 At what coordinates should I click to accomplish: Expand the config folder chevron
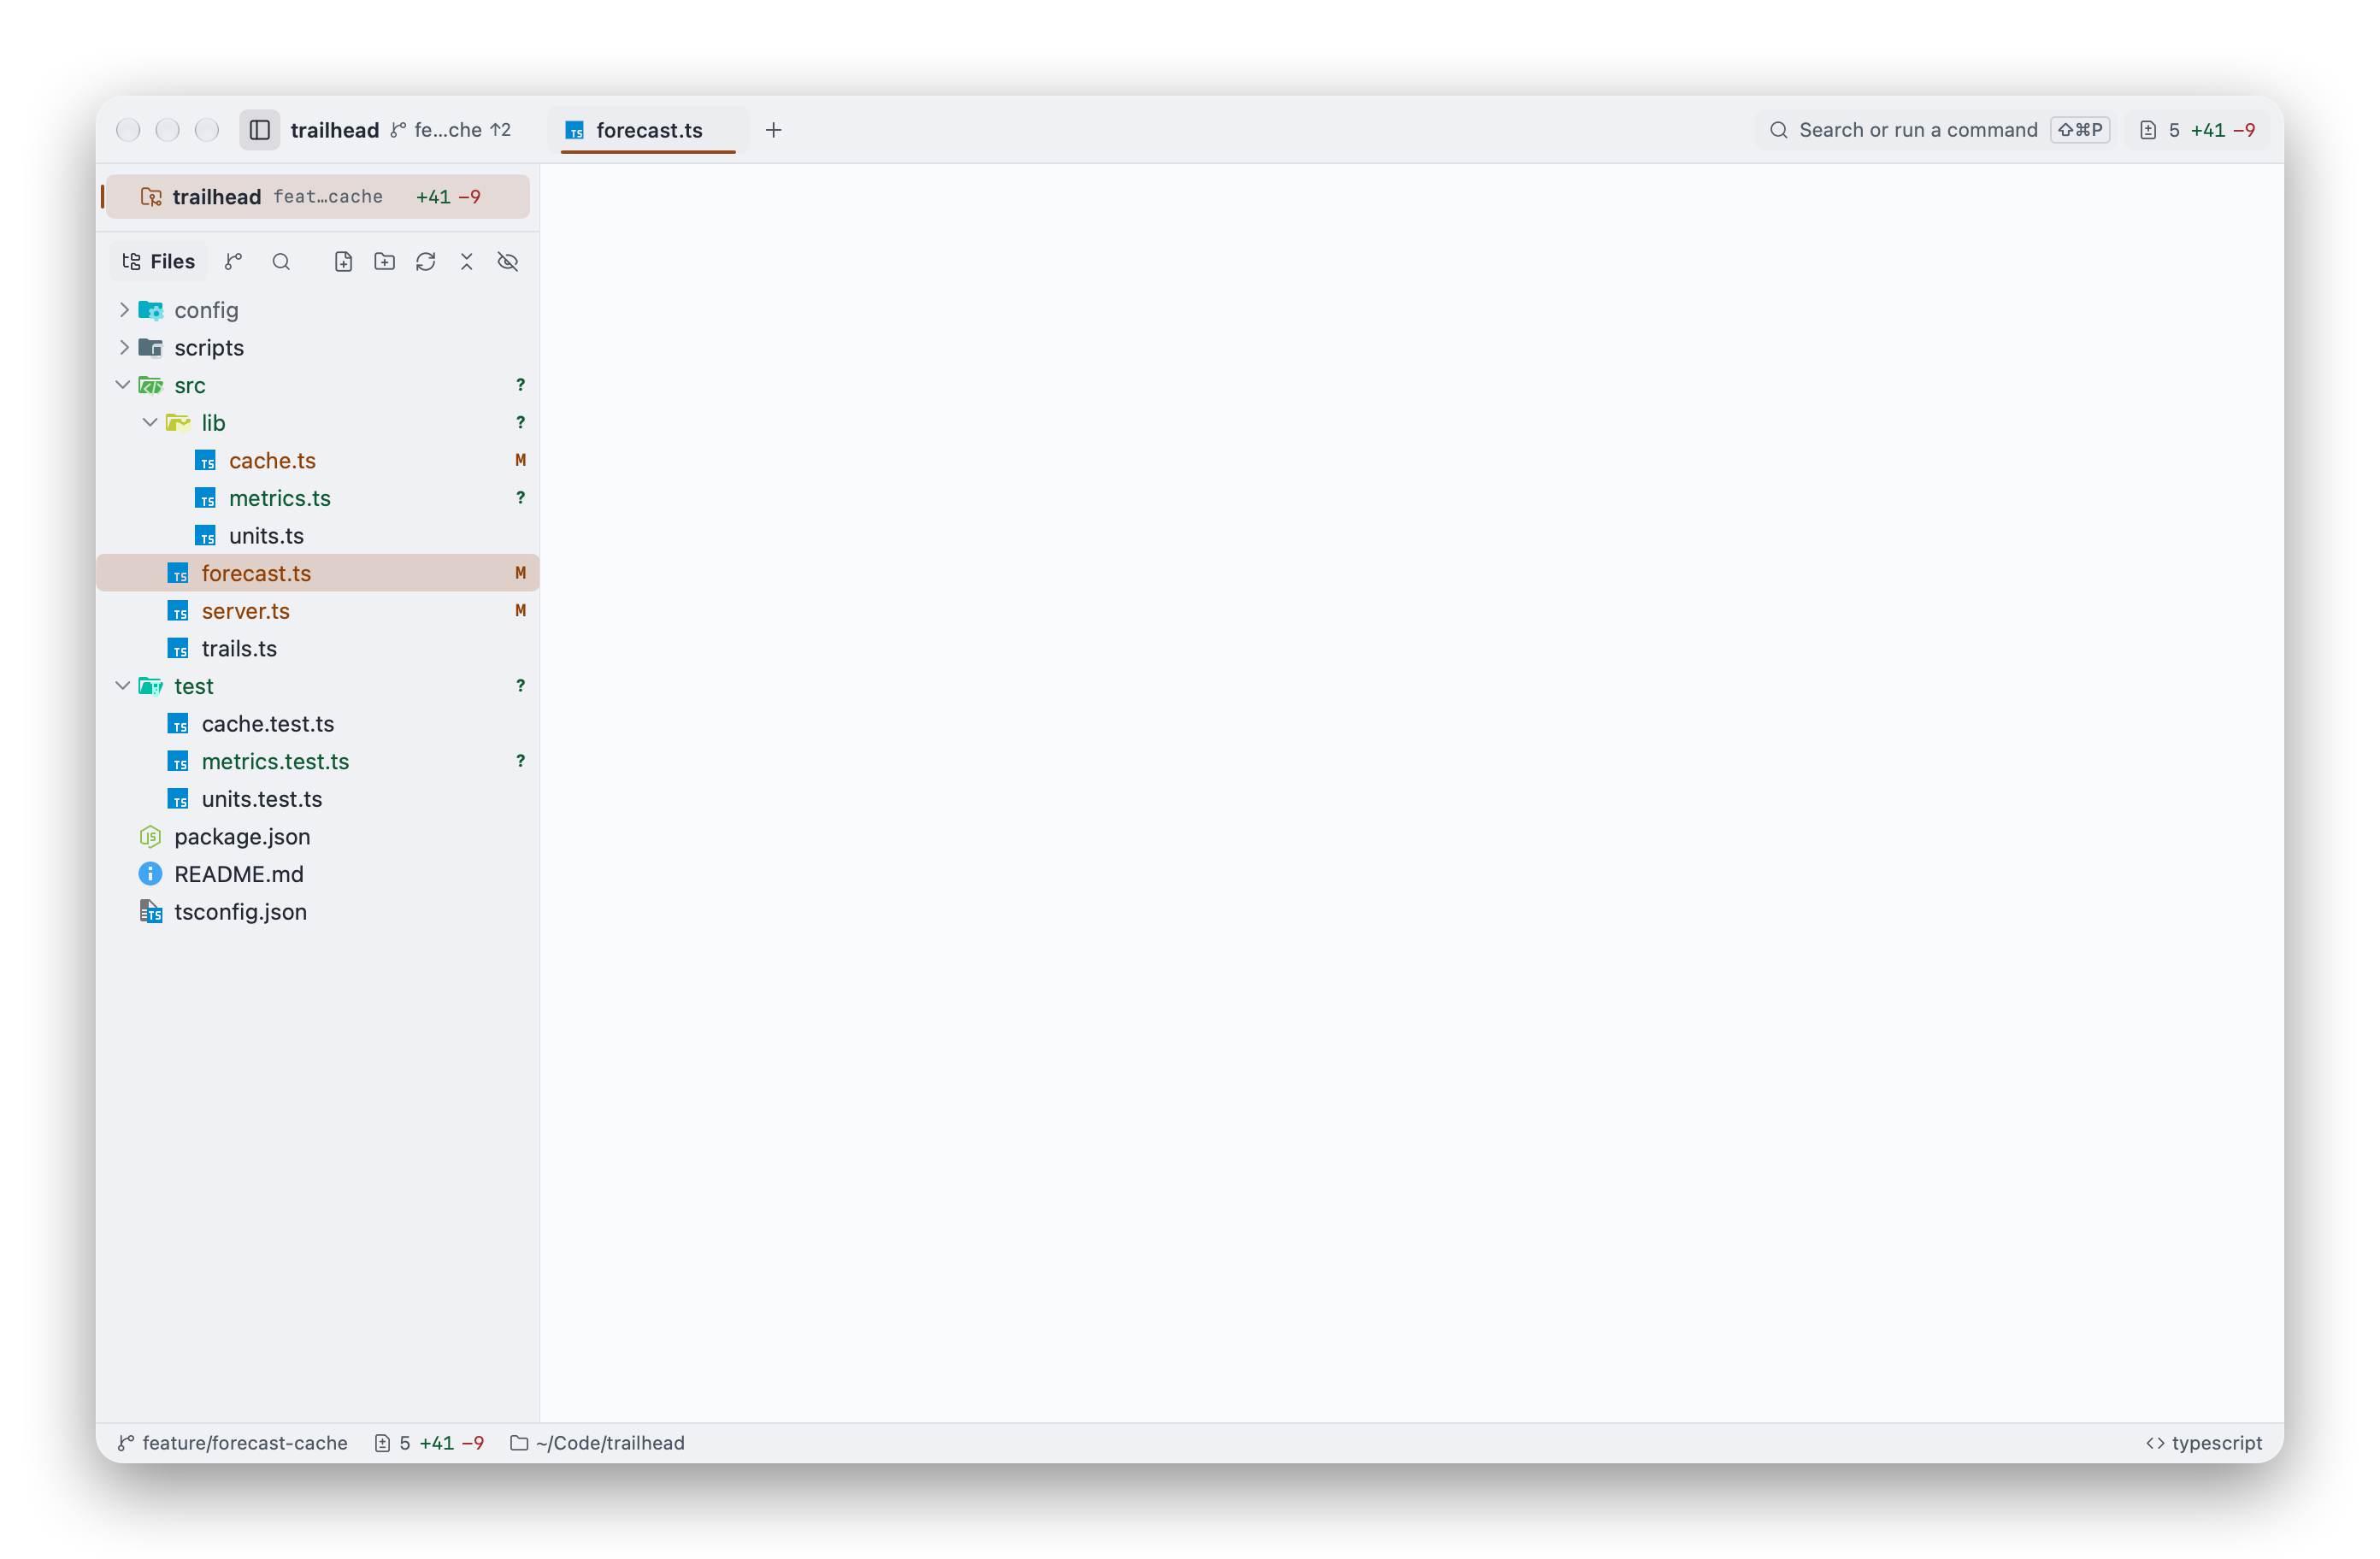(x=124, y=310)
